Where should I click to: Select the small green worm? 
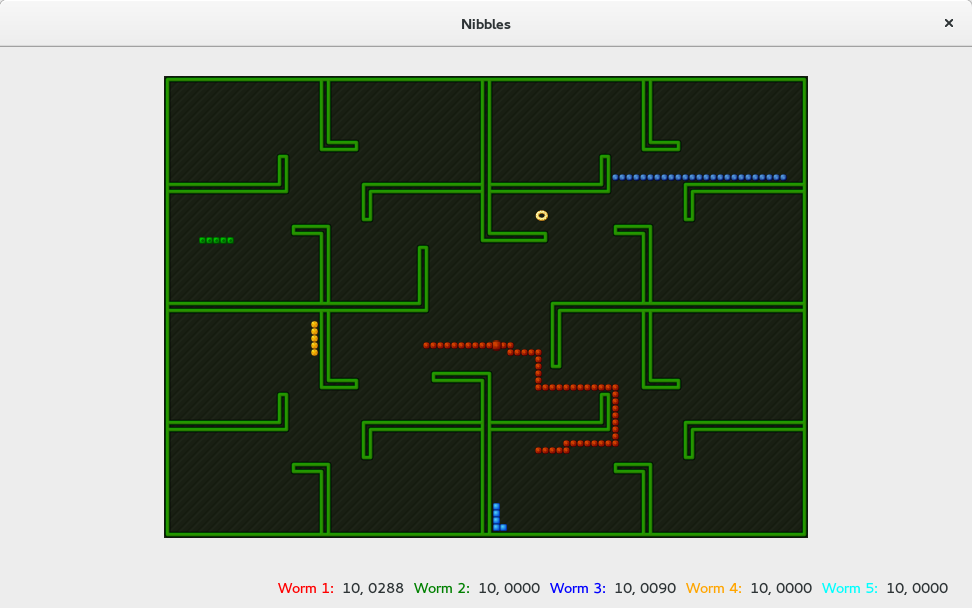pyautogui.click(x=216, y=240)
